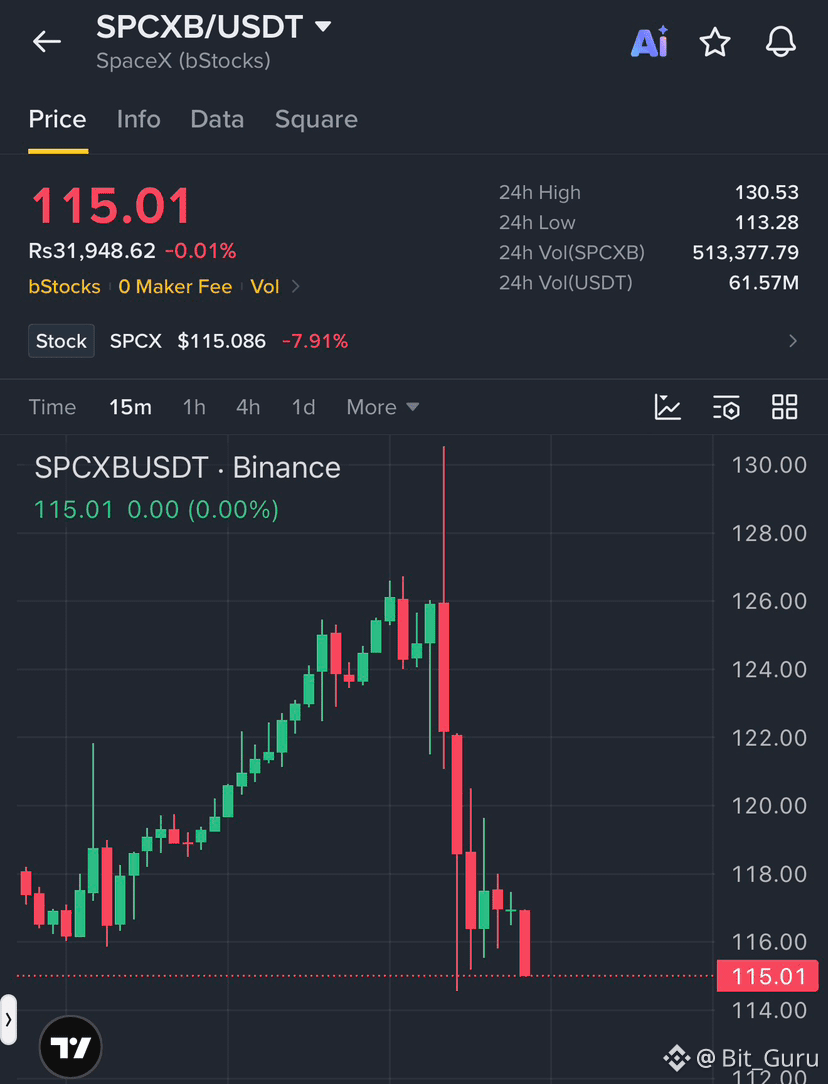Tap the 130.00 price axis label
The height and width of the screenshot is (1084, 828).
point(769,465)
